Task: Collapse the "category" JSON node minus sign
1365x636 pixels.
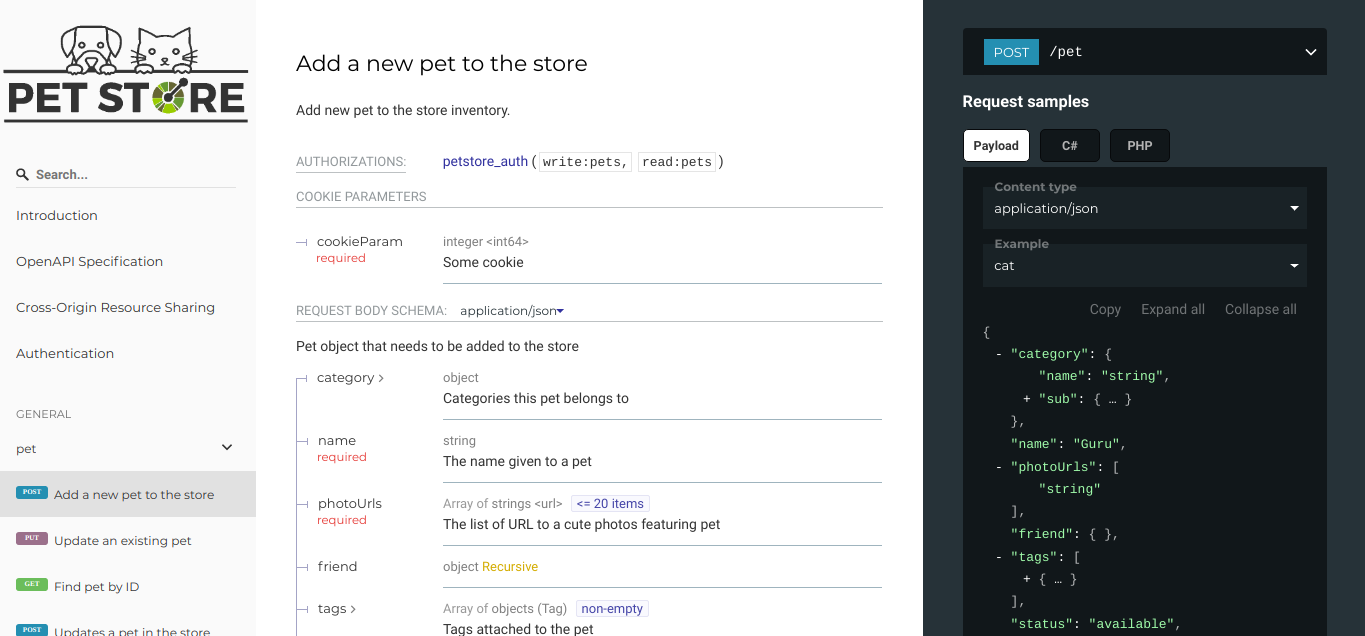Action: (999, 354)
